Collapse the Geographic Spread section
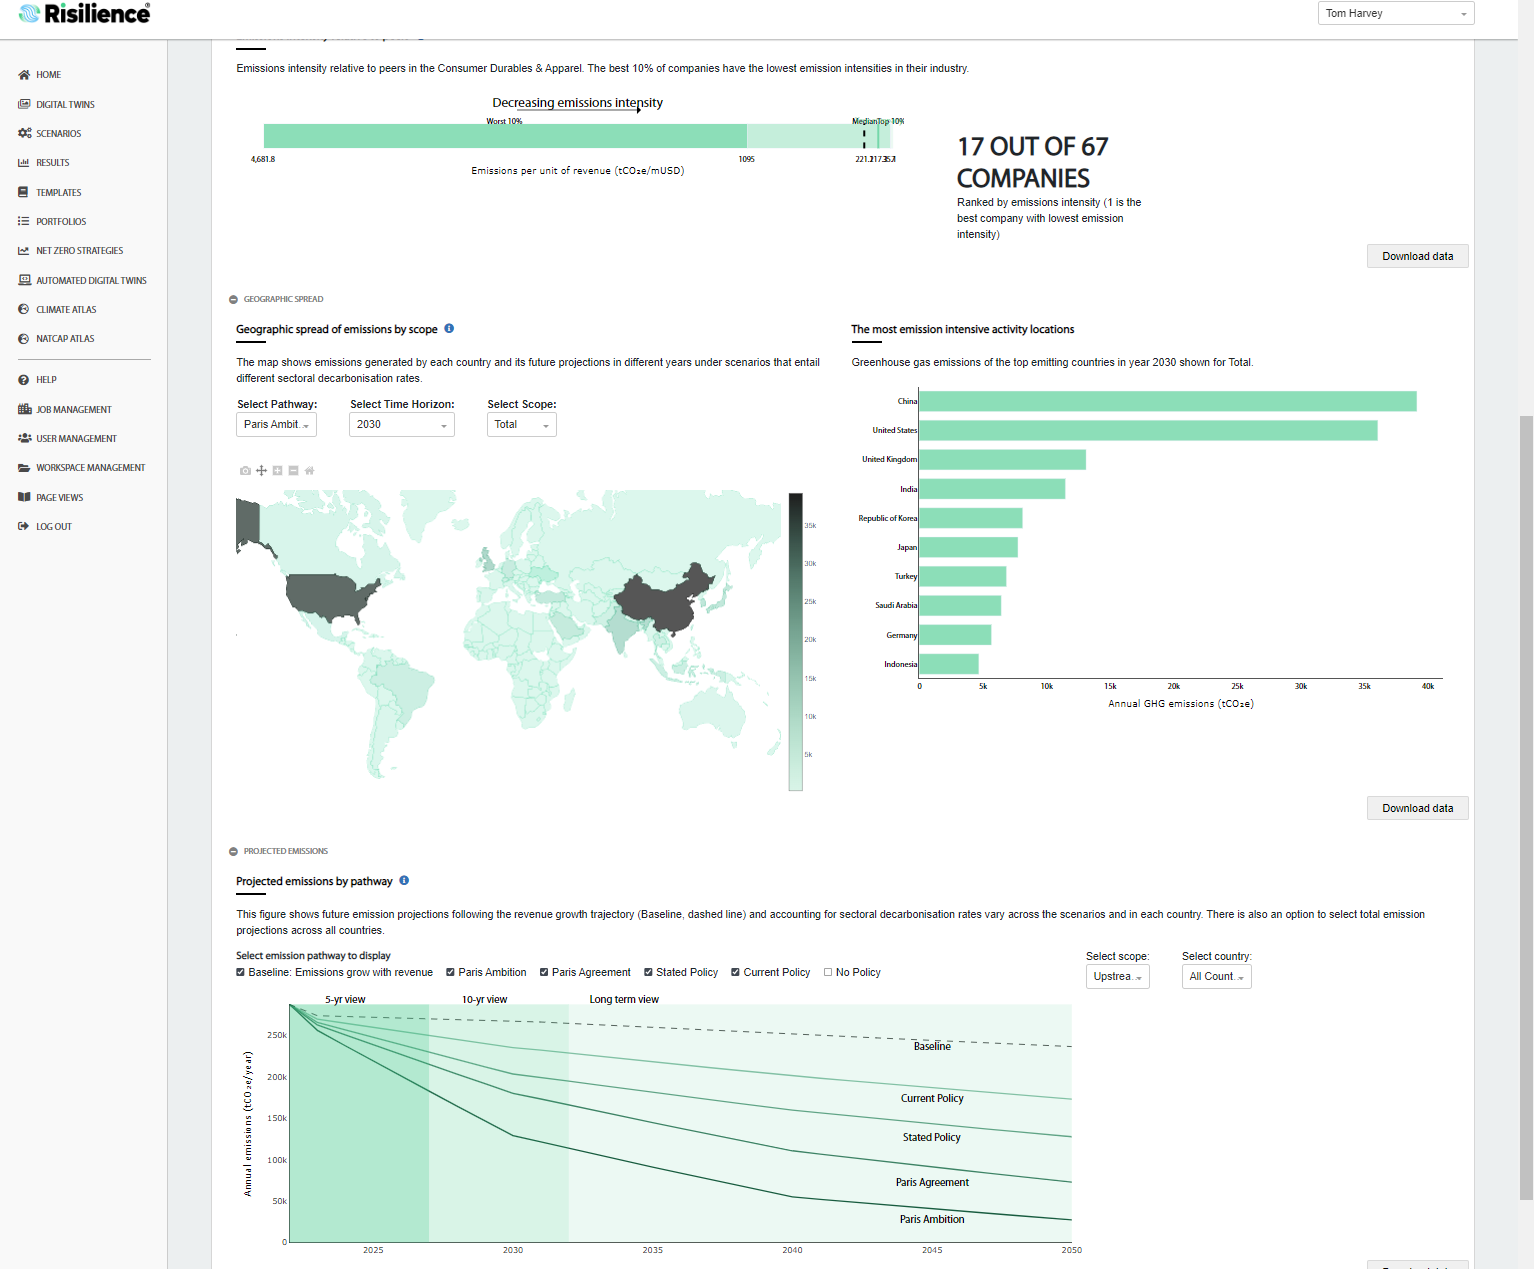The height and width of the screenshot is (1269, 1534). (233, 299)
